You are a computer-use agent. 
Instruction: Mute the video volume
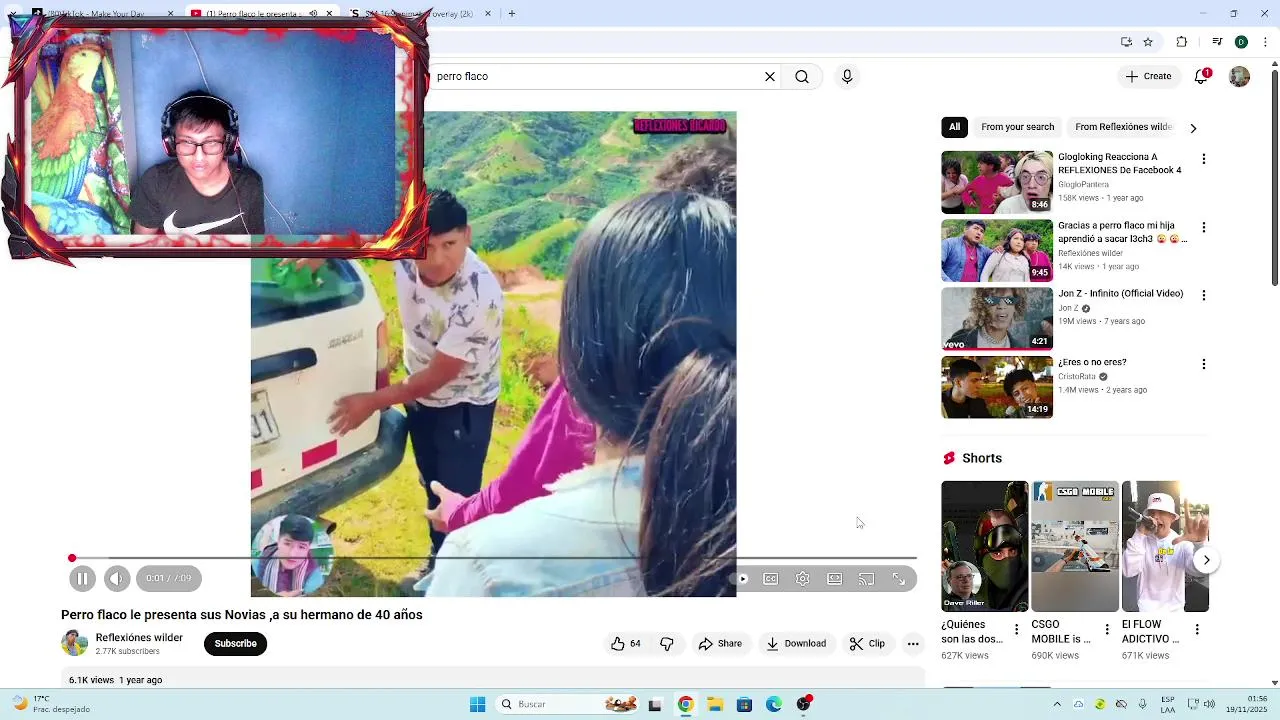pos(116,578)
